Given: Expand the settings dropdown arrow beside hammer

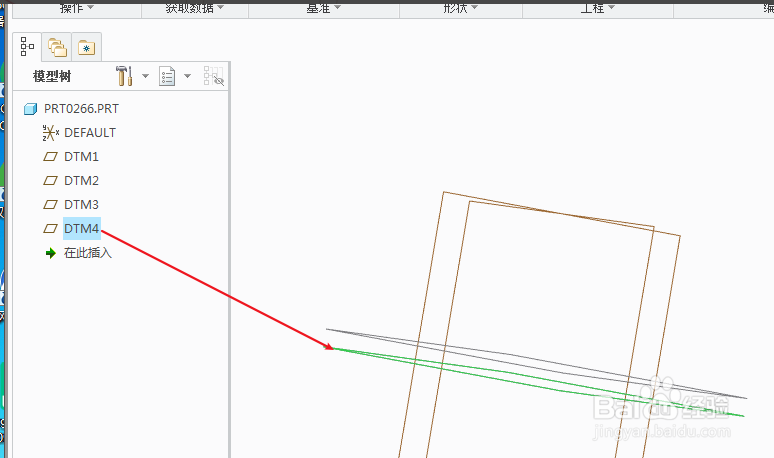Looking at the screenshot, I should pos(145,76).
